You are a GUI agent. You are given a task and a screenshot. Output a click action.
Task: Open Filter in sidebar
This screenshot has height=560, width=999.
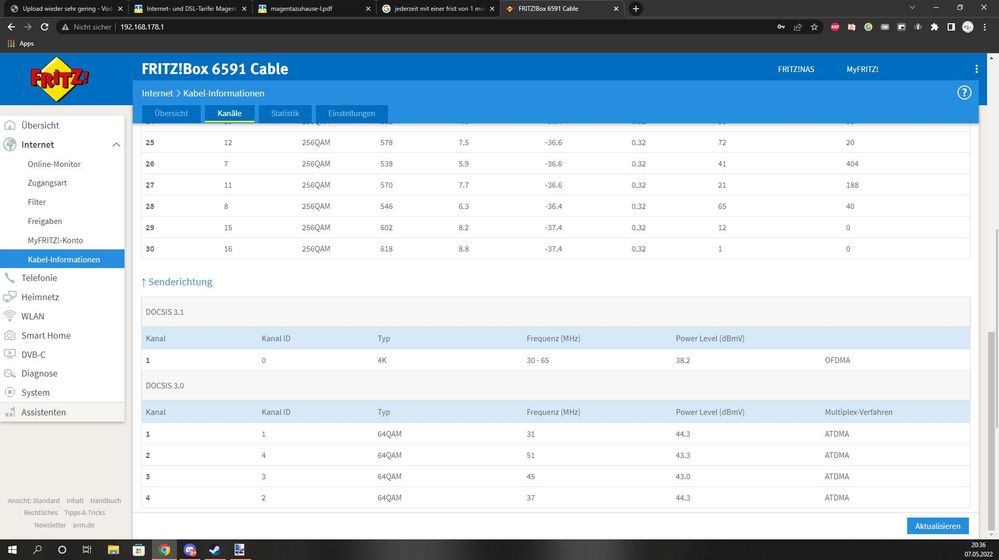pos(37,202)
